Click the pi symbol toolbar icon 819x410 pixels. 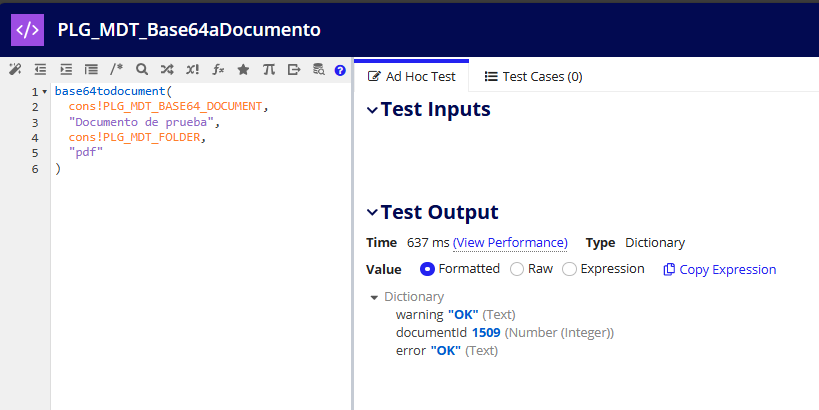(x=268, y=70)
